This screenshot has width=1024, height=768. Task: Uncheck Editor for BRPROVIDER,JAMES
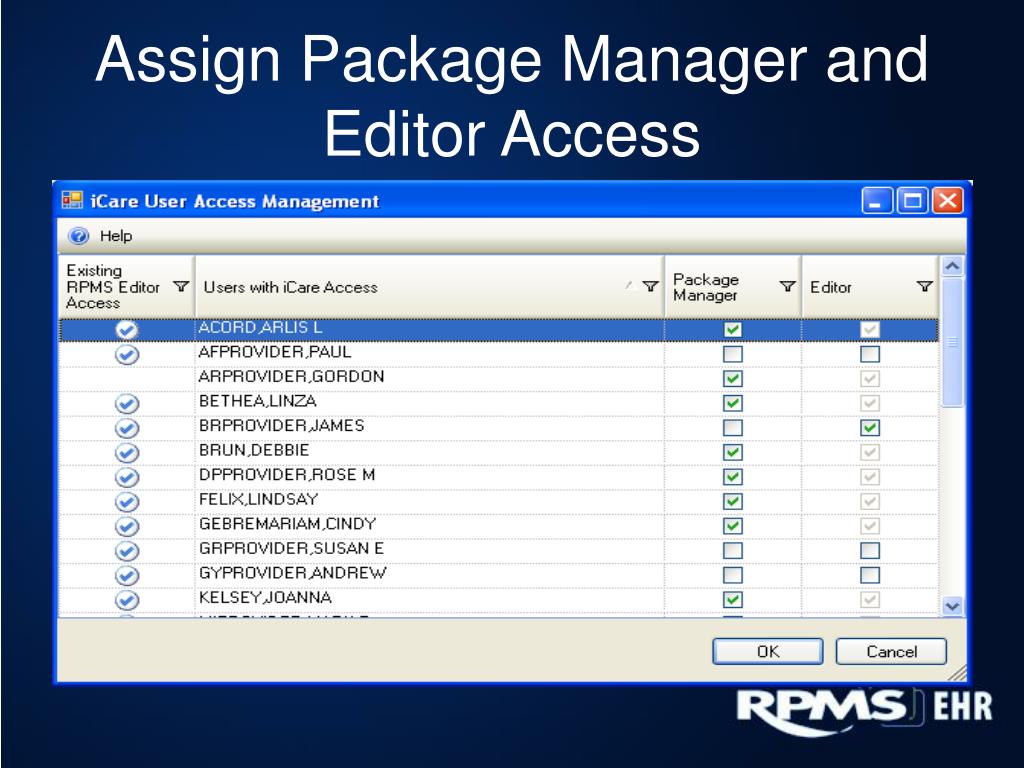pos(870,428)
